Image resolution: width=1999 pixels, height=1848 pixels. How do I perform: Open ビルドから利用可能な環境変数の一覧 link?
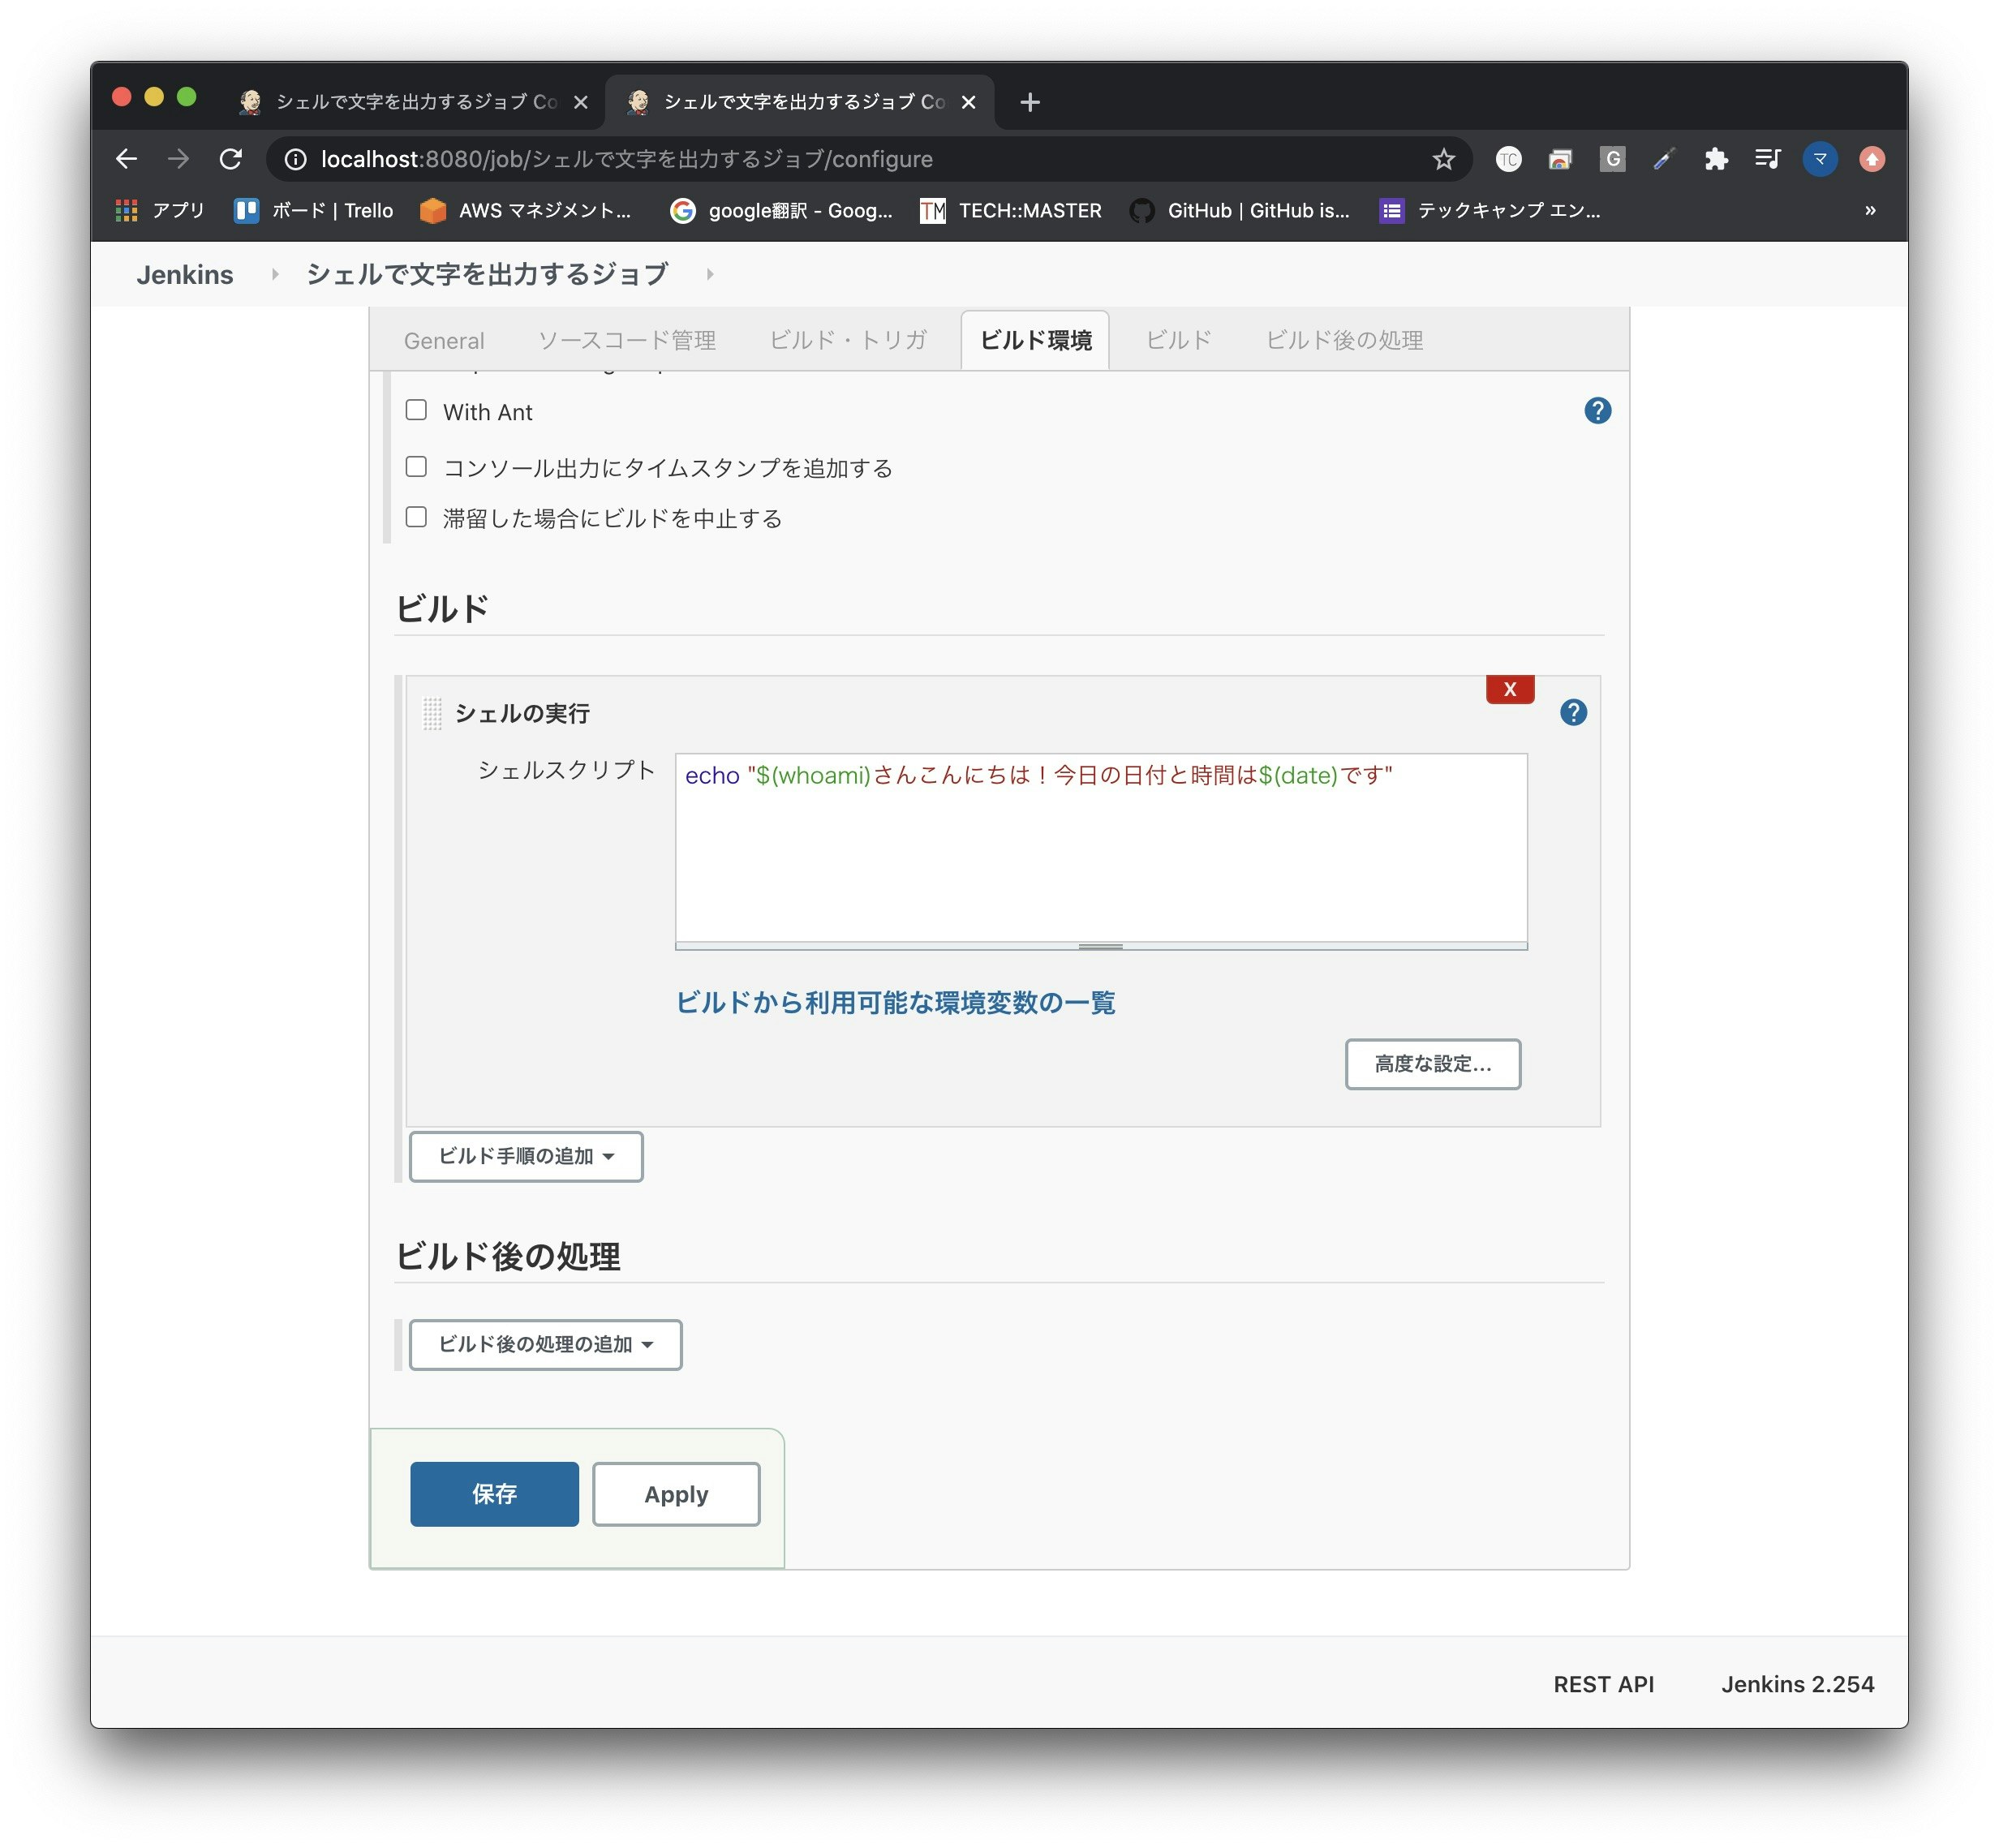(x=895, y=1002)
